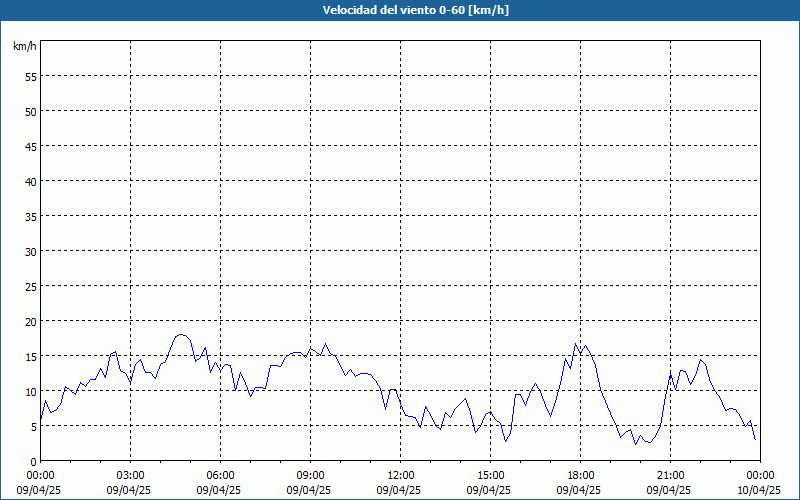Click the 10/04/25 date label

point(759,490)
